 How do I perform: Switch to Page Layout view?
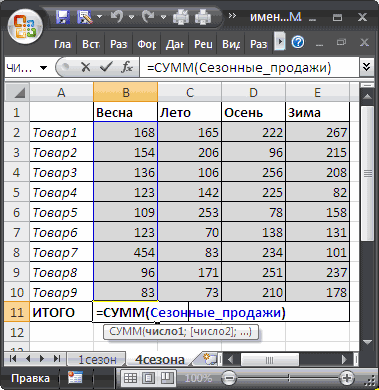[148, 378]
